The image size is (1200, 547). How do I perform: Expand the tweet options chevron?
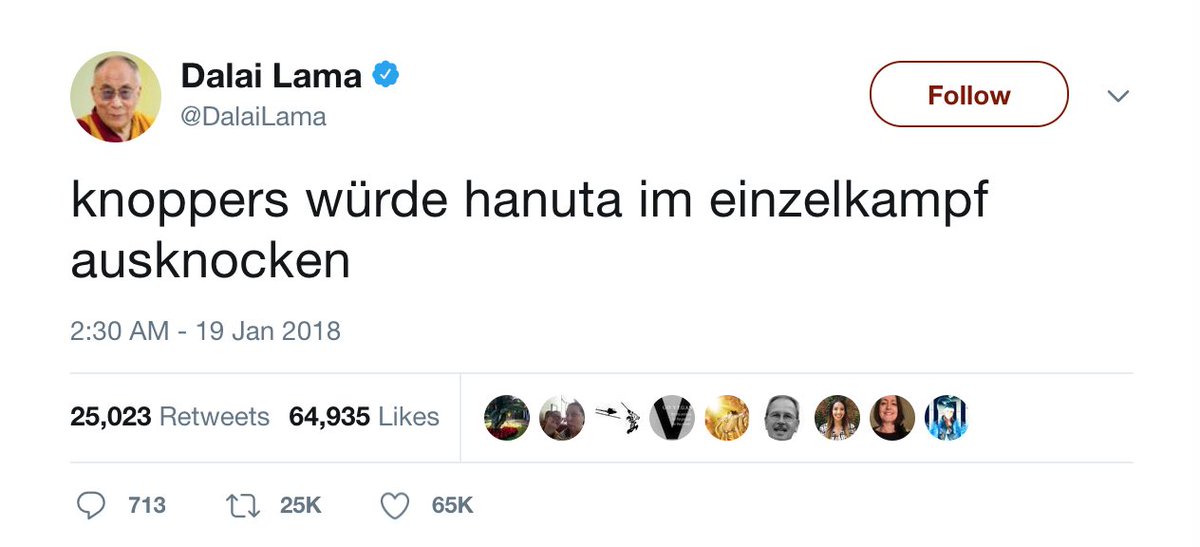coord(1118,96)
